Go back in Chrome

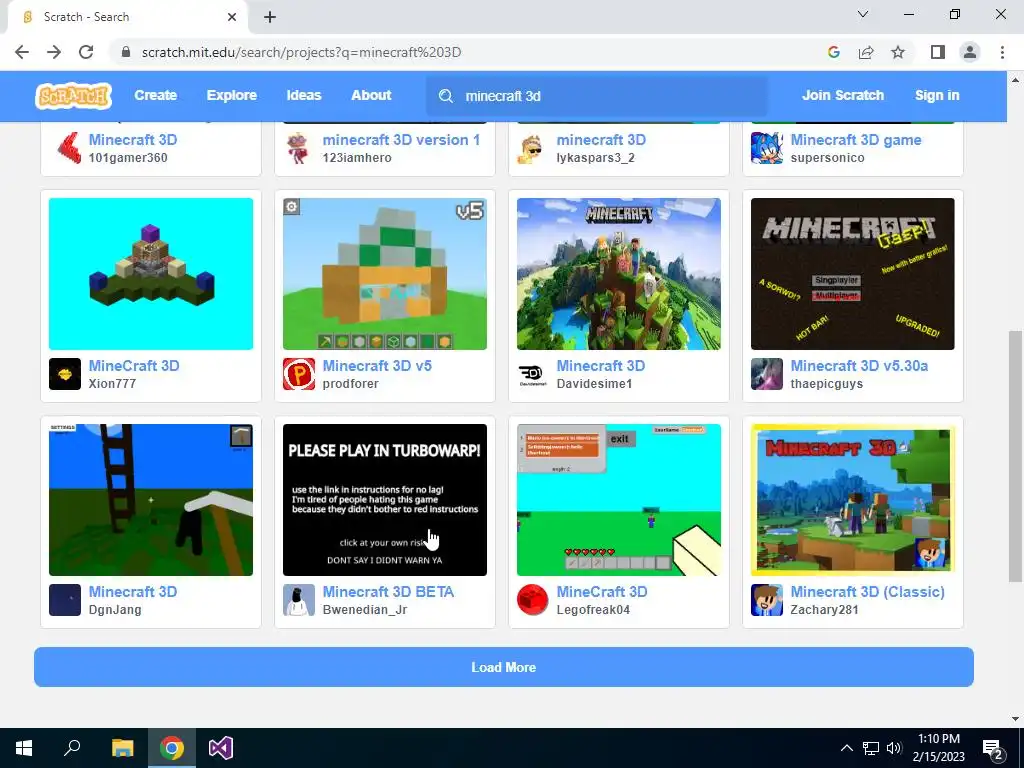tap(22, 52)
